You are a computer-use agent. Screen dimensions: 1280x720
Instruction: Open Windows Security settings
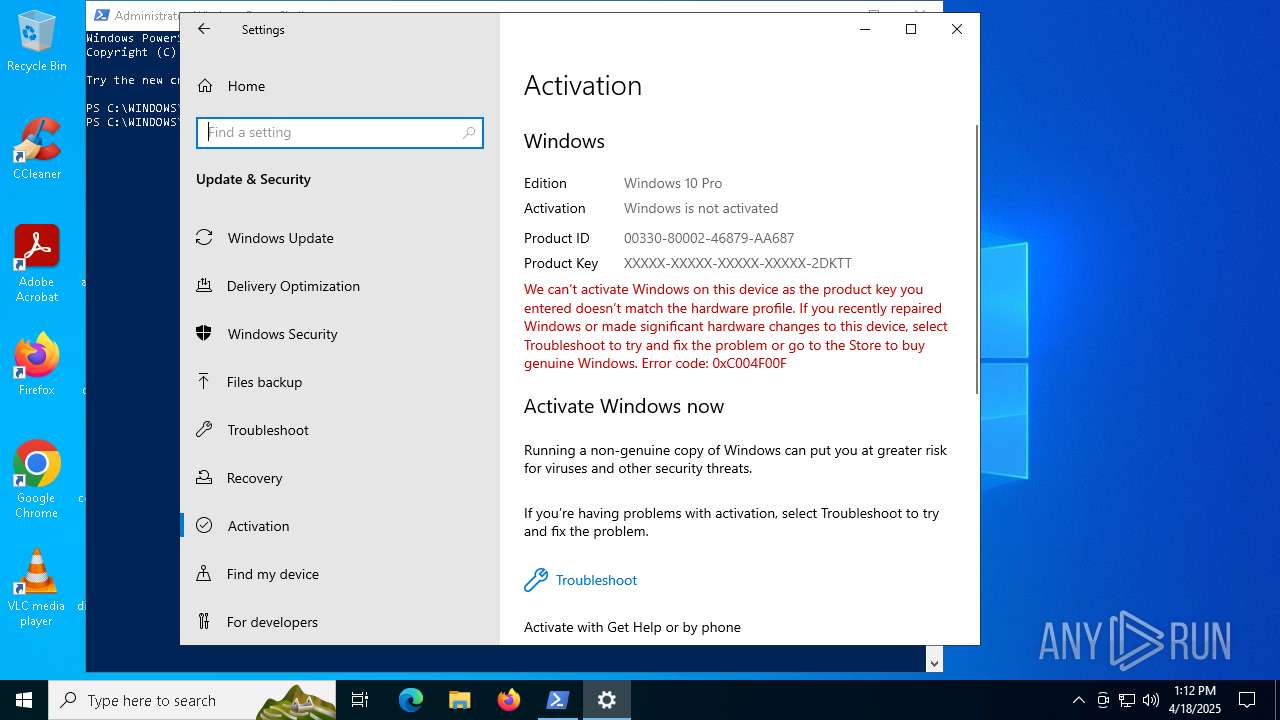[x=340, y=334]
